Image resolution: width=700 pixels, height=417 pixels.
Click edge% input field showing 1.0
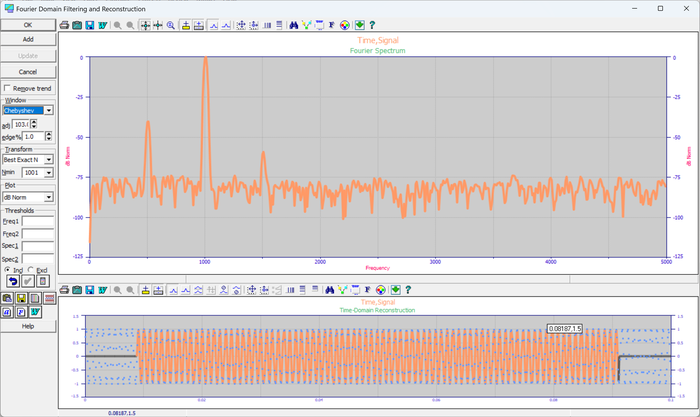click(33, 137)
